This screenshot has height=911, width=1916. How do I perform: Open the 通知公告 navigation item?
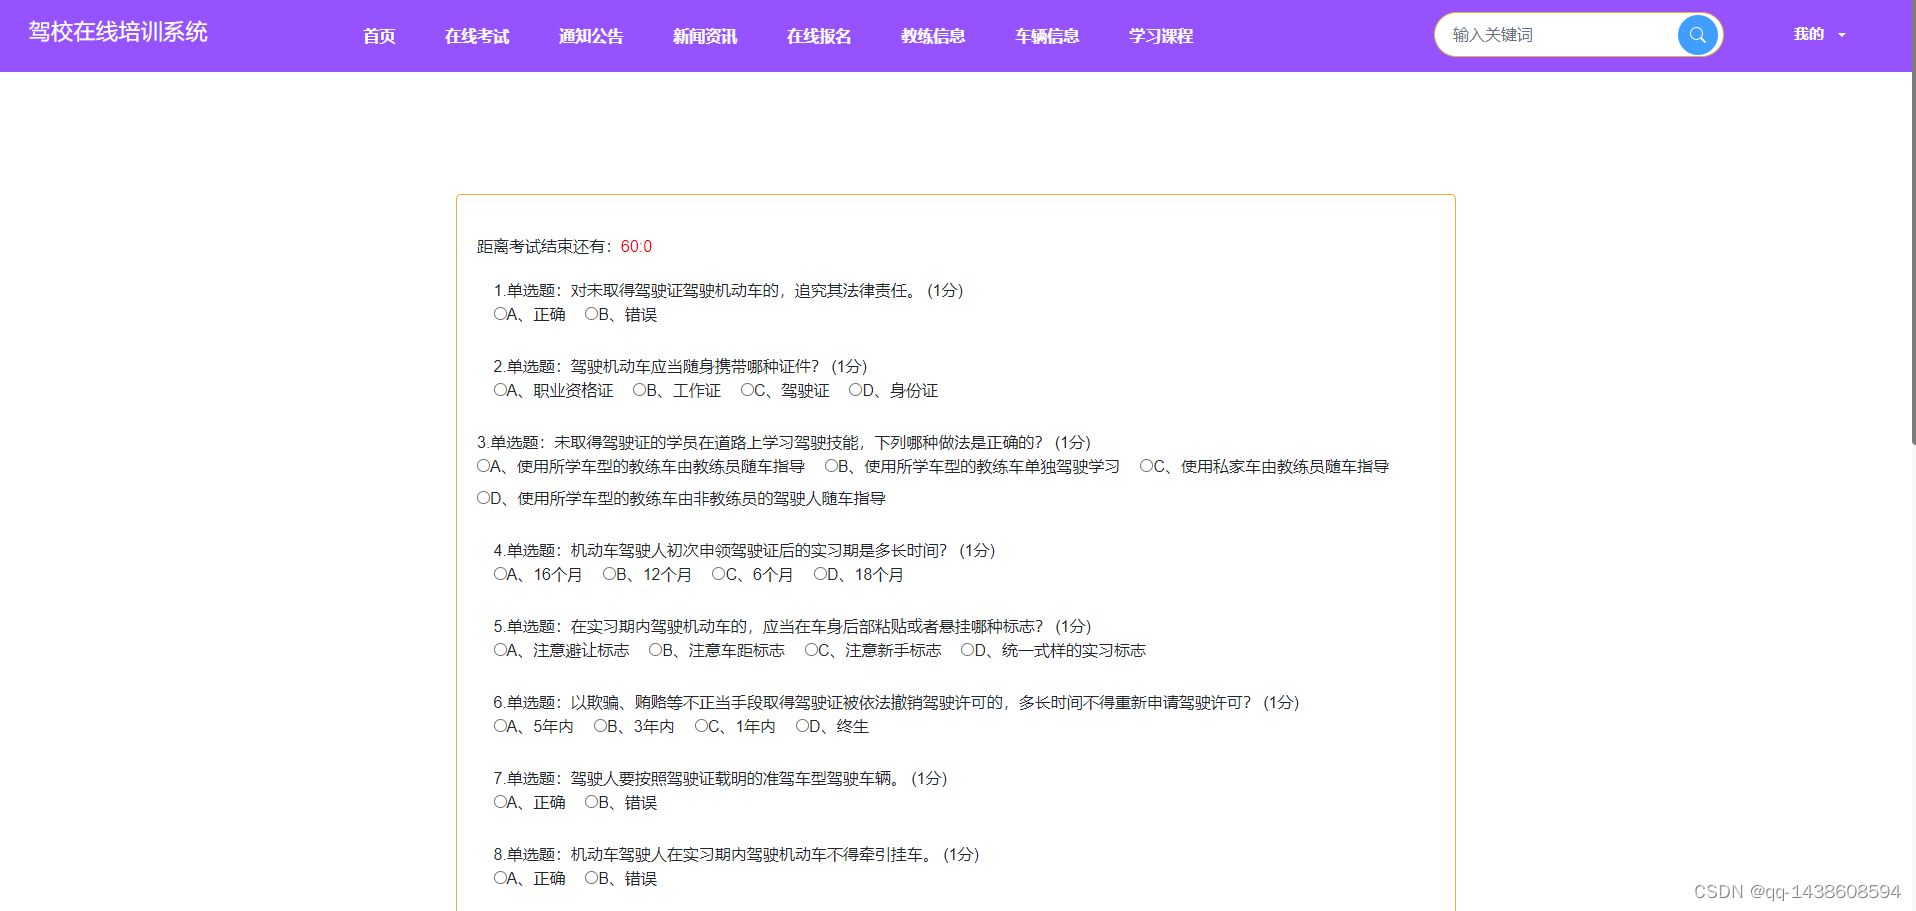[591, 36]
